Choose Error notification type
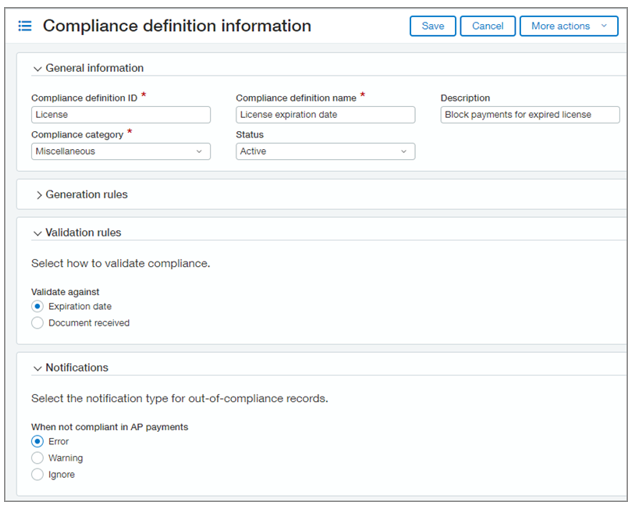Viewport: 632px width, 506px height. (x=38, y=441)
